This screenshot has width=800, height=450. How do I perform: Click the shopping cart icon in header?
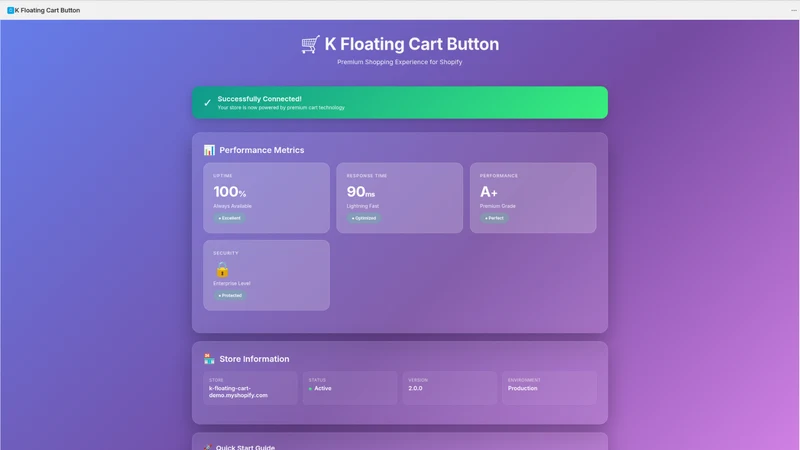pyautogui.click(x=310, y=44)
